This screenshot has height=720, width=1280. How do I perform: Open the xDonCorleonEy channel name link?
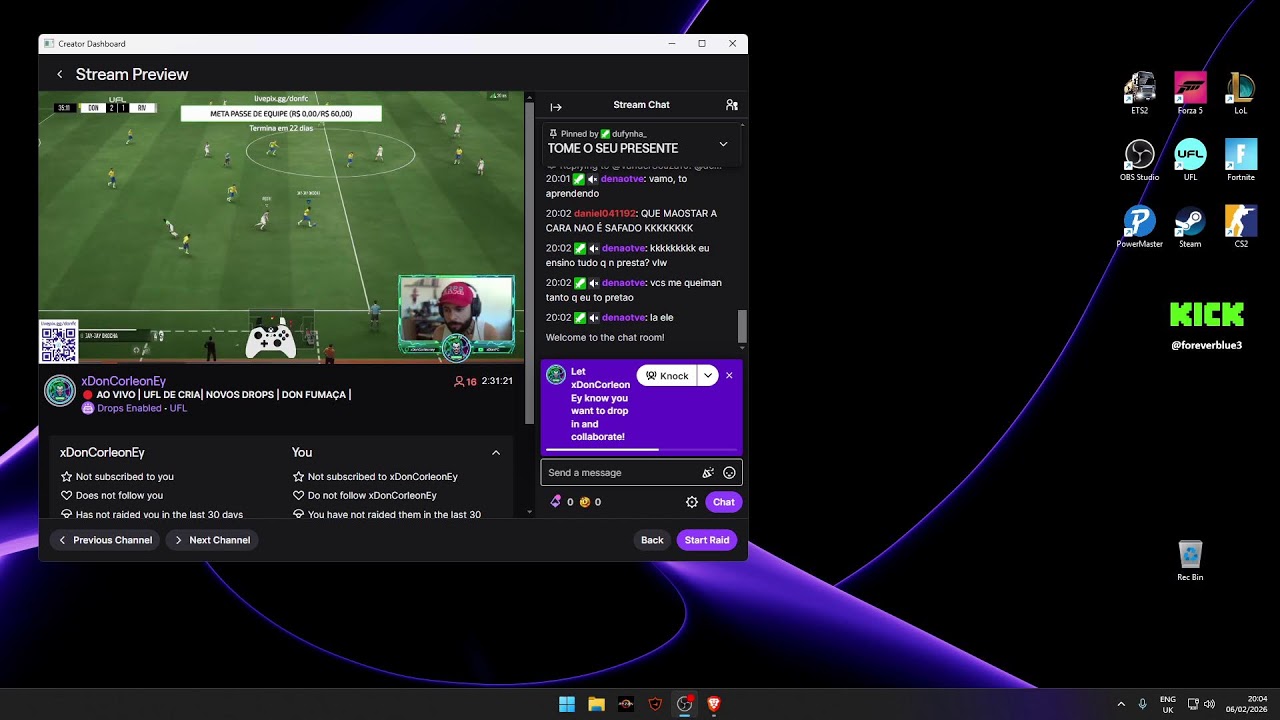tap(124, 381)
